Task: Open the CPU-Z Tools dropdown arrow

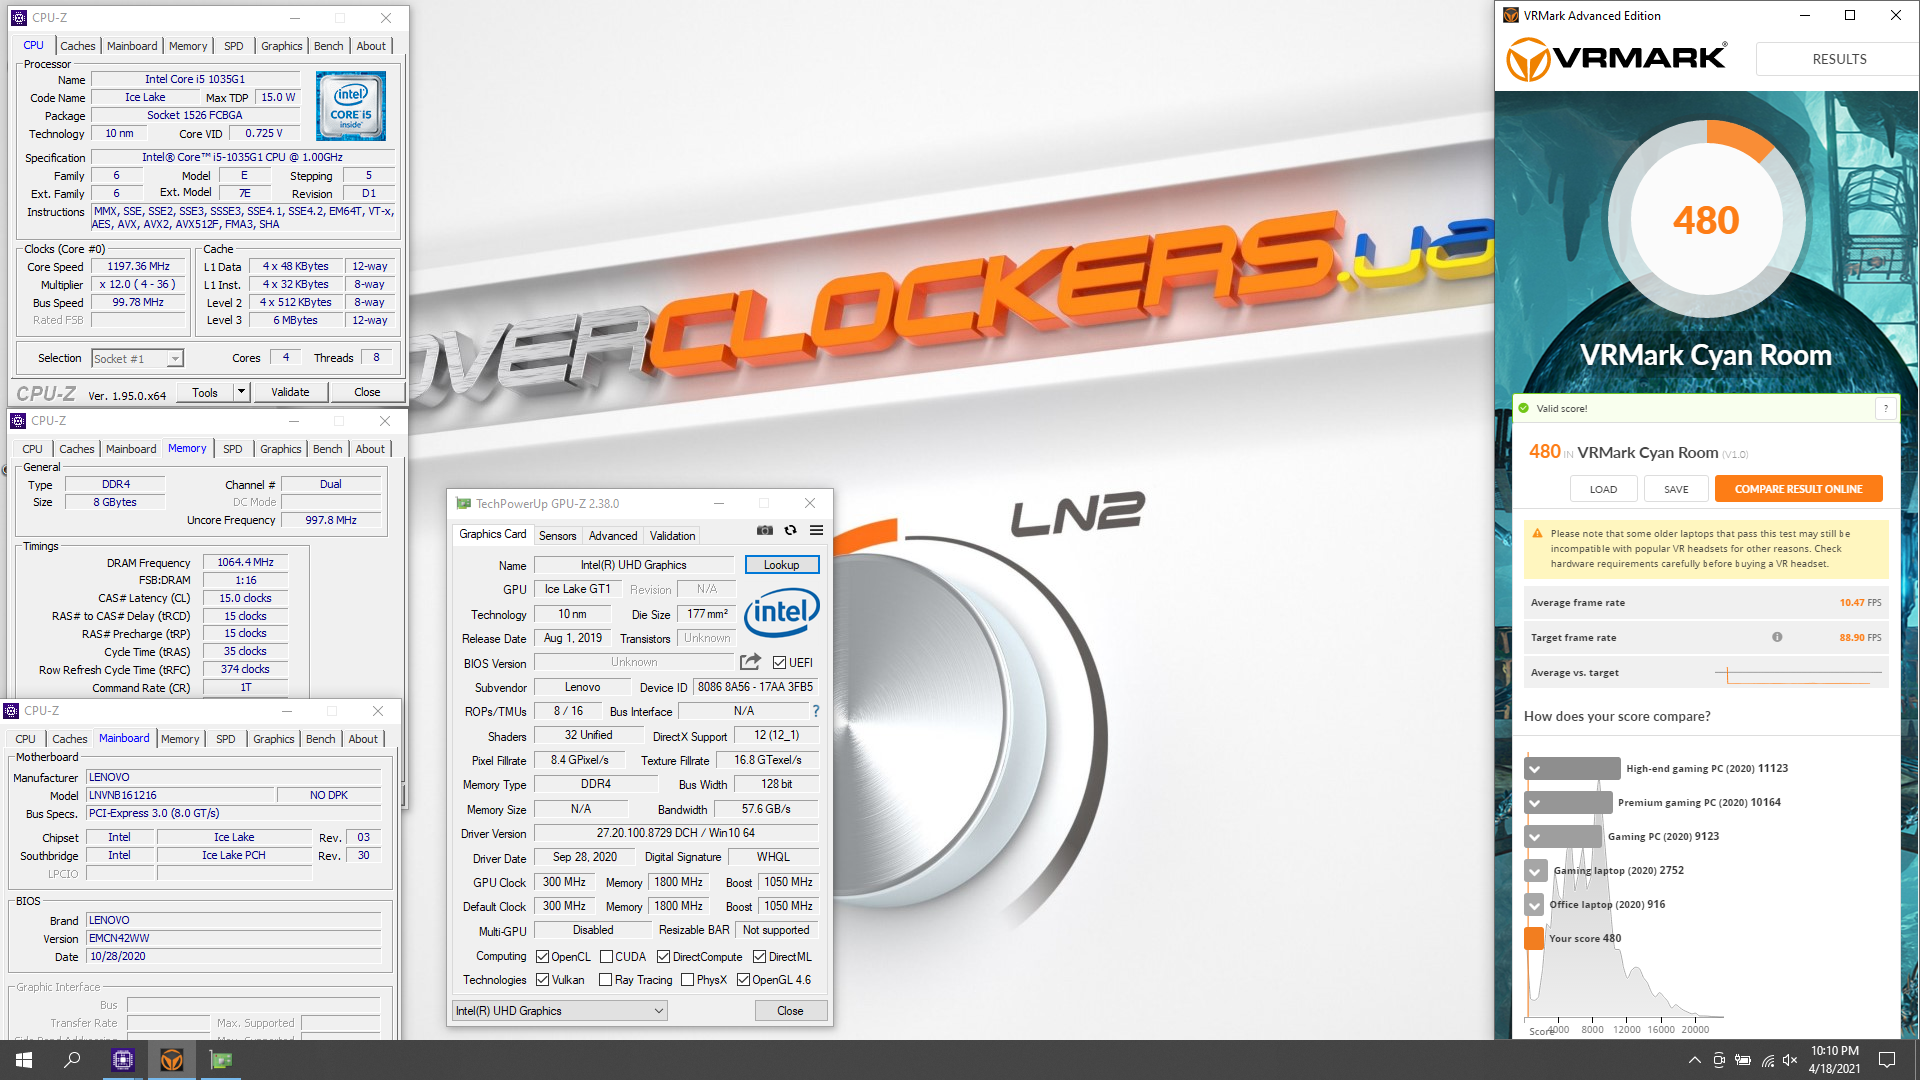Action: [241, 392]
